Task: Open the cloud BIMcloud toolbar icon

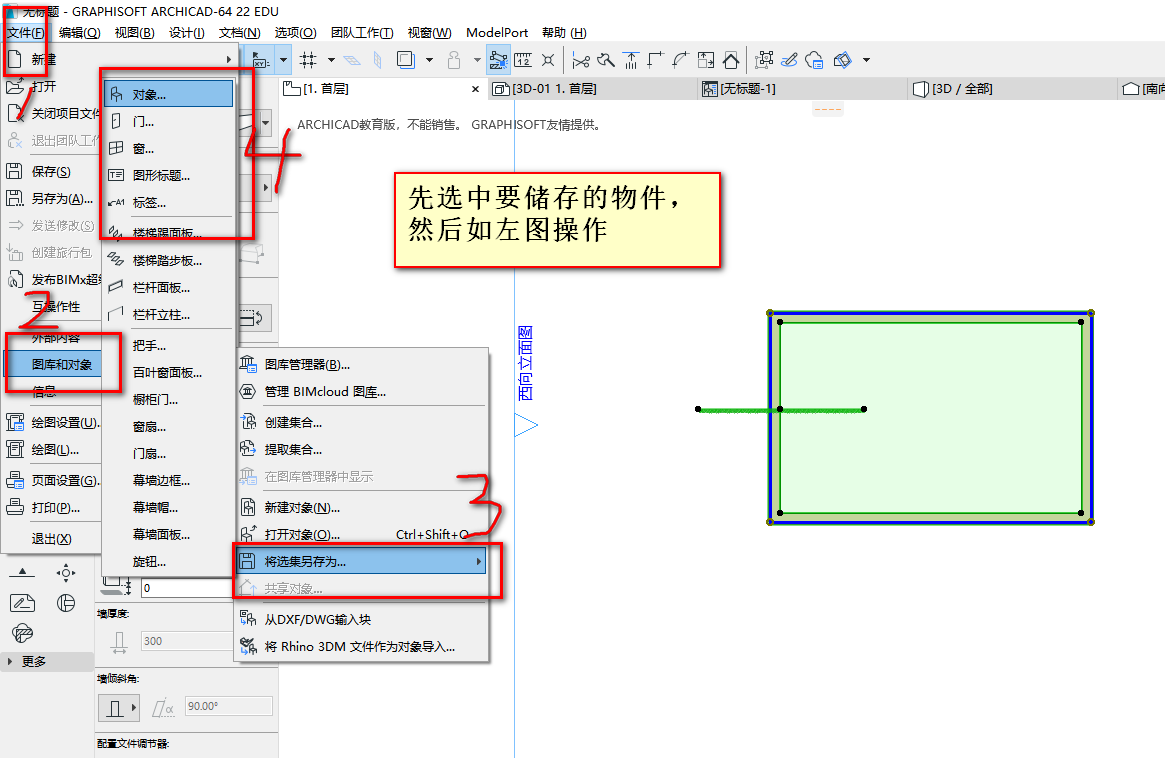Action: (x=814, y=60)
